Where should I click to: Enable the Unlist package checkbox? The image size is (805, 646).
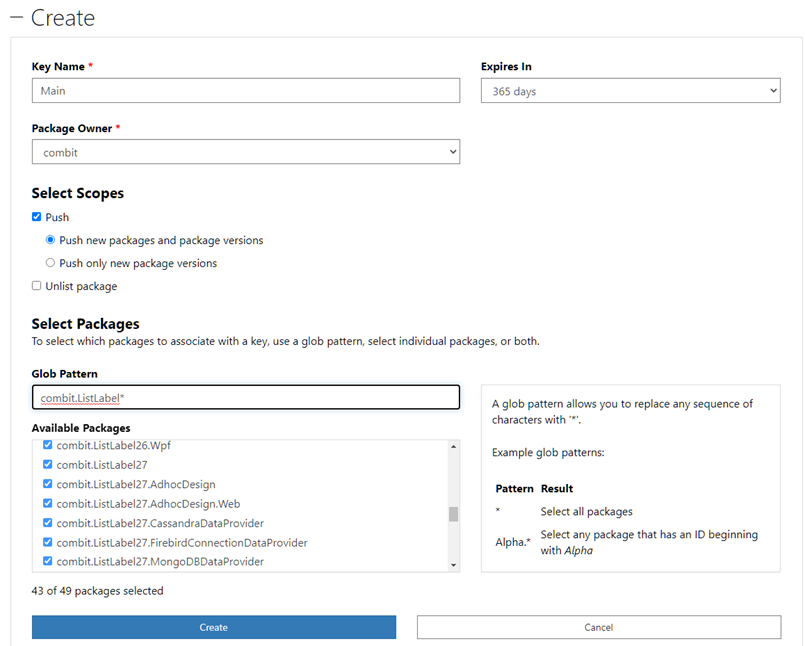(36, 286)
